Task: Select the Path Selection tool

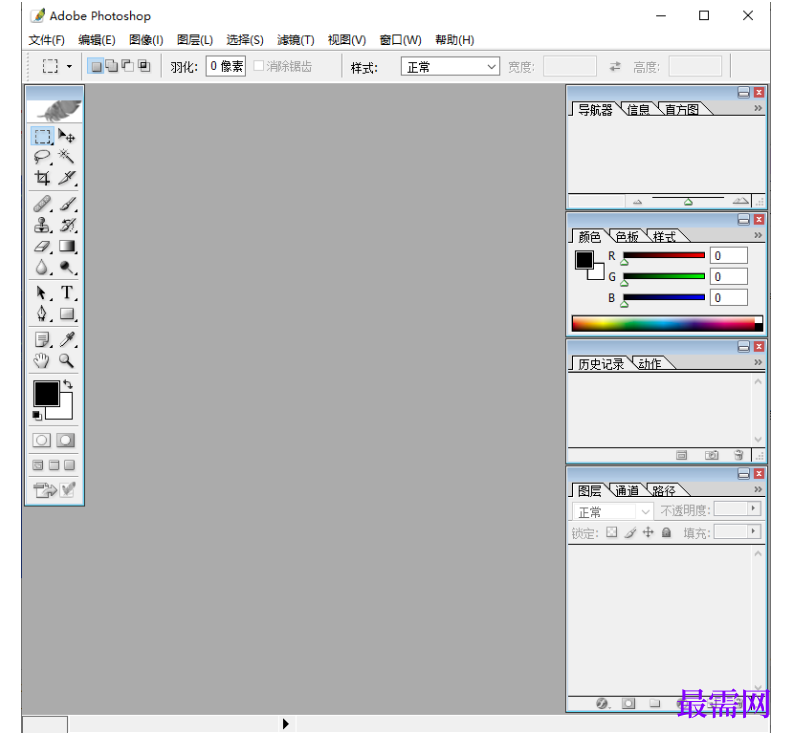Action: point(42,293)
